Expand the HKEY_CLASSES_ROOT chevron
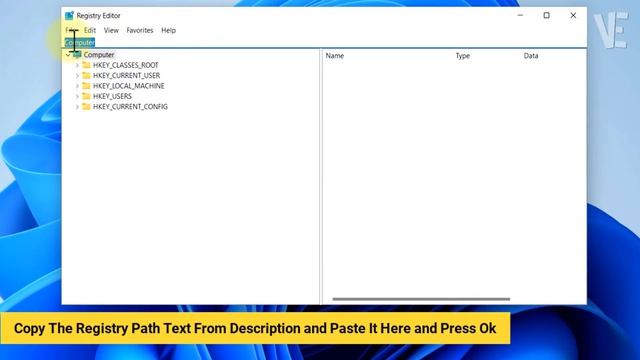Image resolution: width=640 pixels, height=360 pixels. 77,65
